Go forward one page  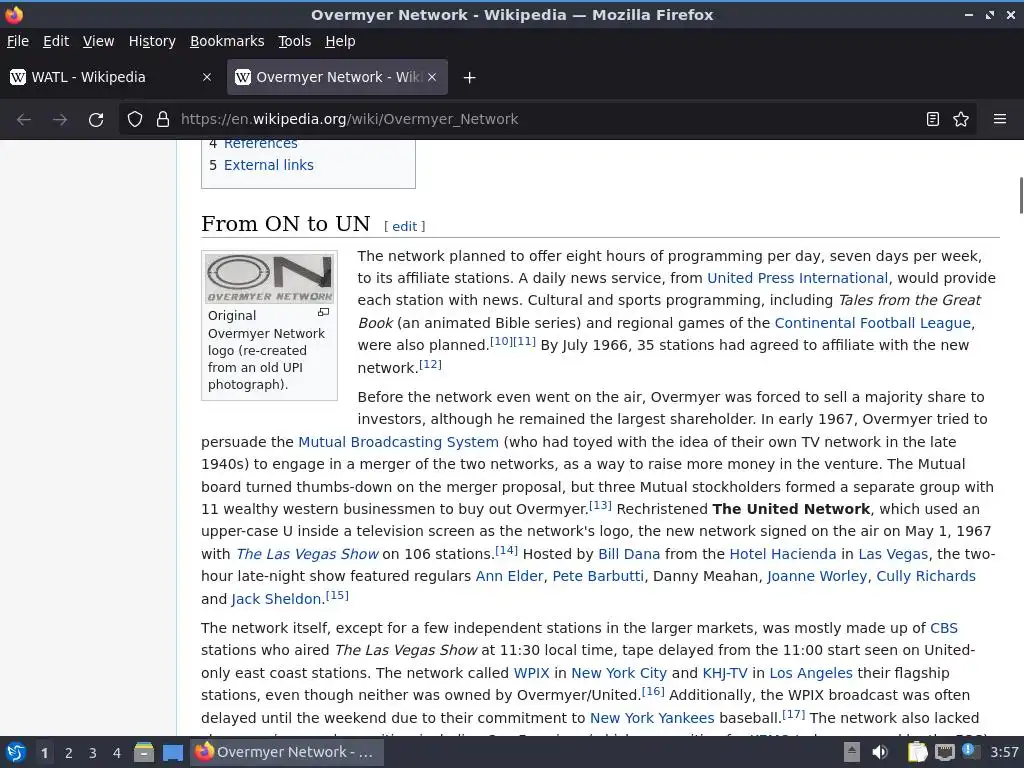60,120
